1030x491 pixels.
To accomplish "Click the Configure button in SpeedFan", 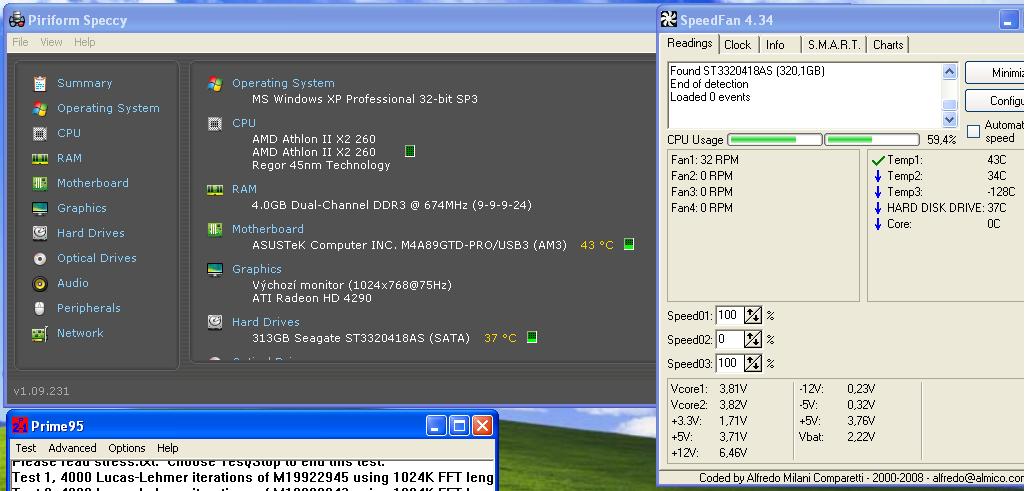I will pyautogui.click(x=994, y=101).
